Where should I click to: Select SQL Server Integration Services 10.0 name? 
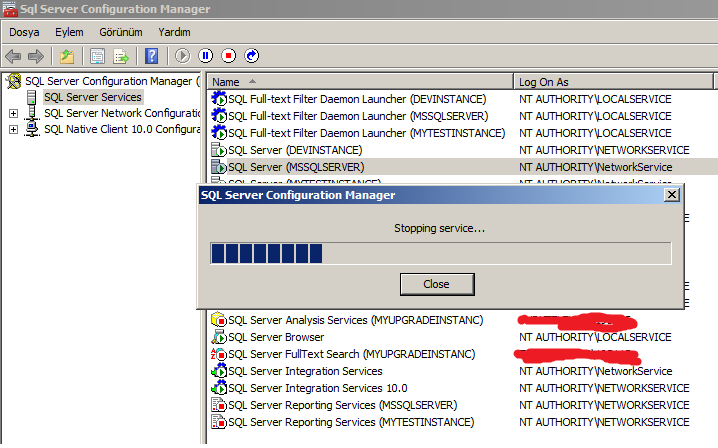point(318,388)
